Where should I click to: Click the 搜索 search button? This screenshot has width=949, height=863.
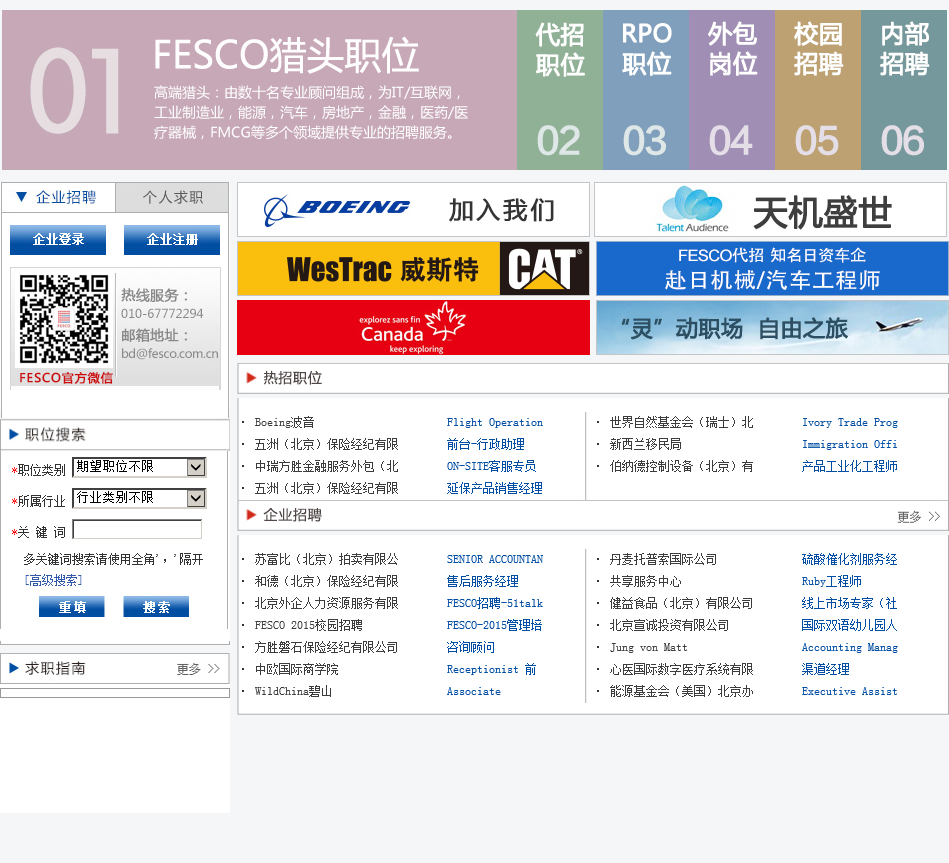[156, 606]
